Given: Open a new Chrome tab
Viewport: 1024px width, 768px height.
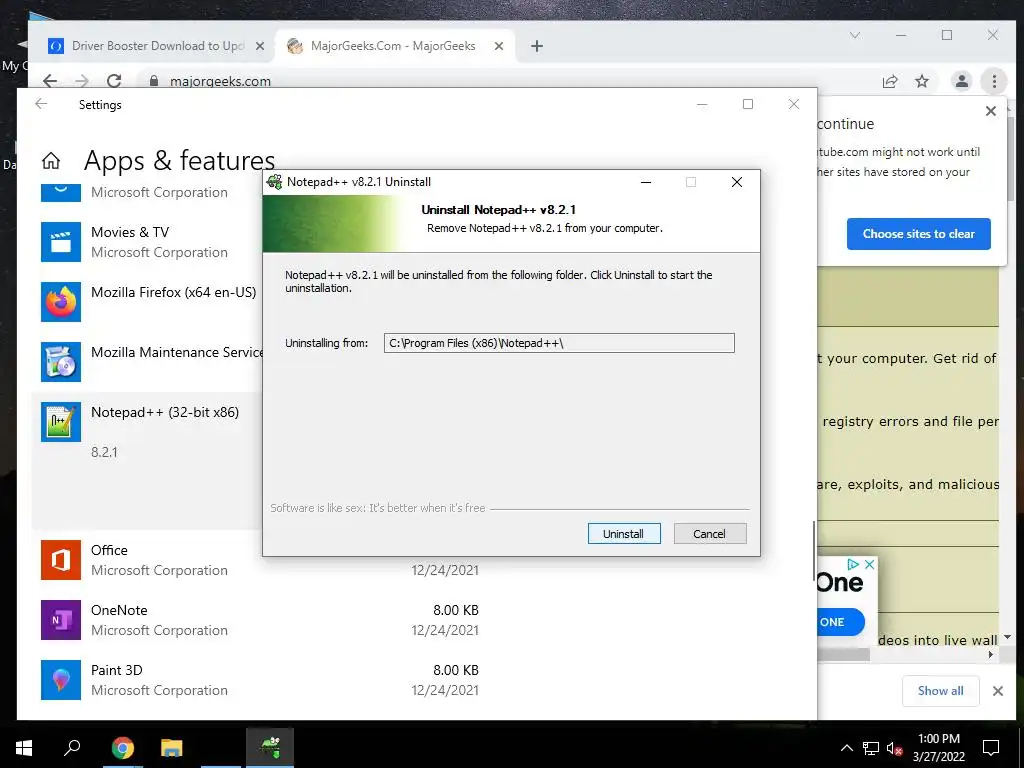Looking at the screenshot, I should (537, 46).
